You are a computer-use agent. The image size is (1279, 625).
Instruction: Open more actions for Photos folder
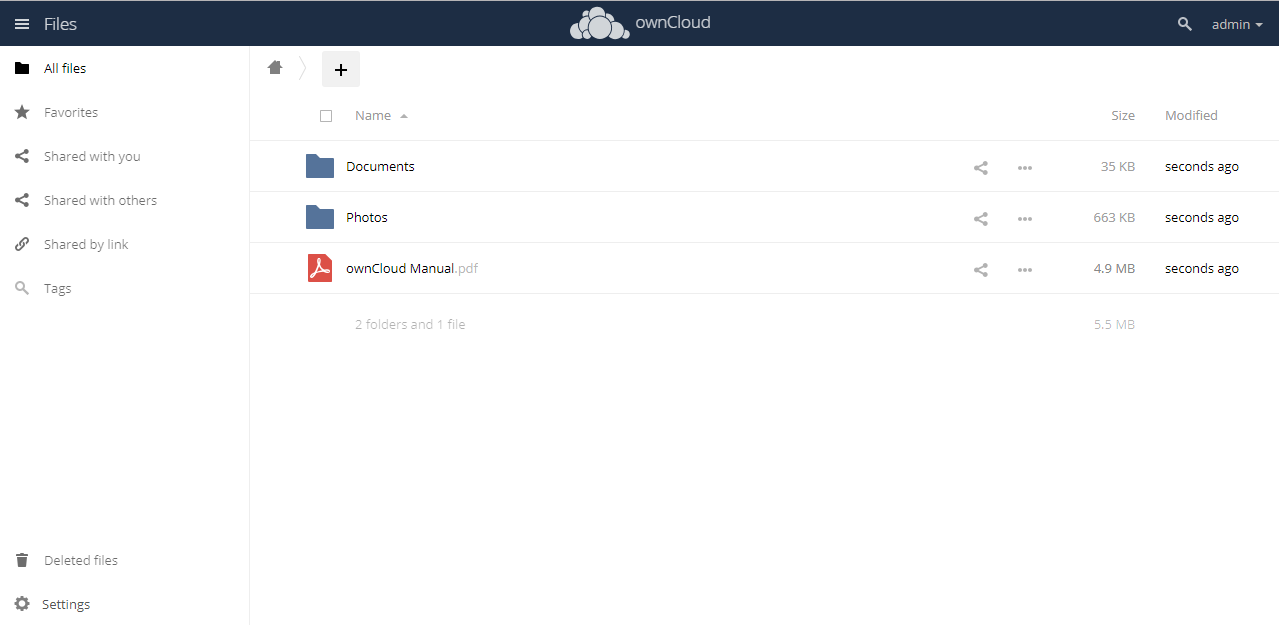[x=1025, y=219]
